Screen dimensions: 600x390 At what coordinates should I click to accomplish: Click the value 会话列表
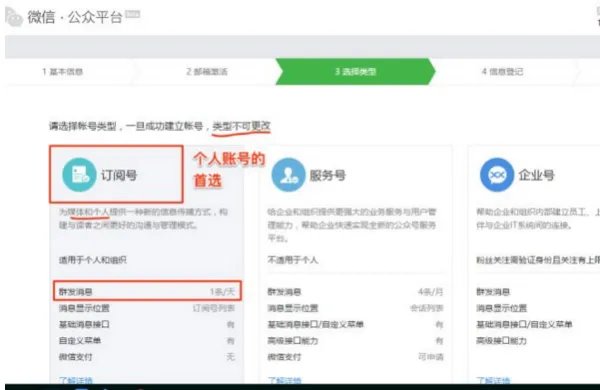point(426,308)
